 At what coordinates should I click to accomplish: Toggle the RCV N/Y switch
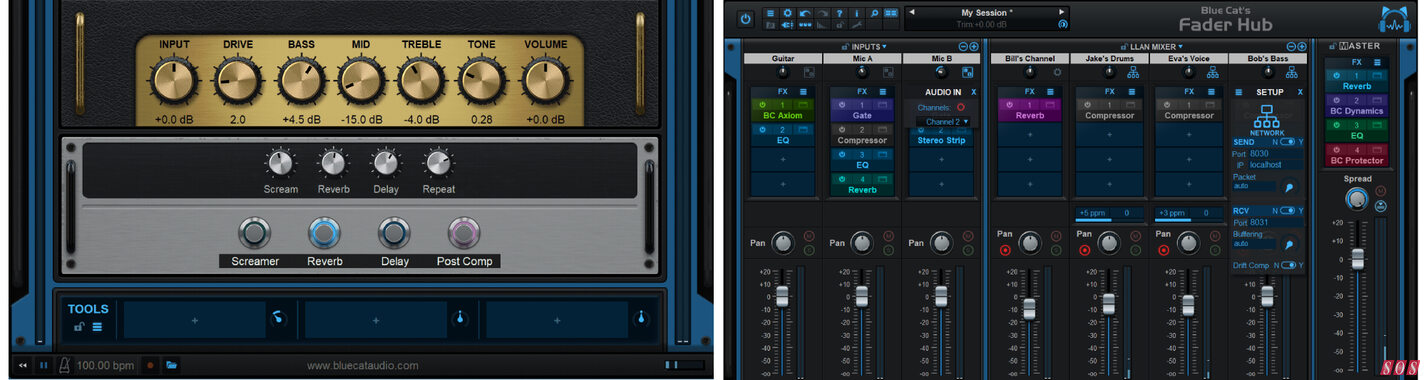(x=1288, y=210)
